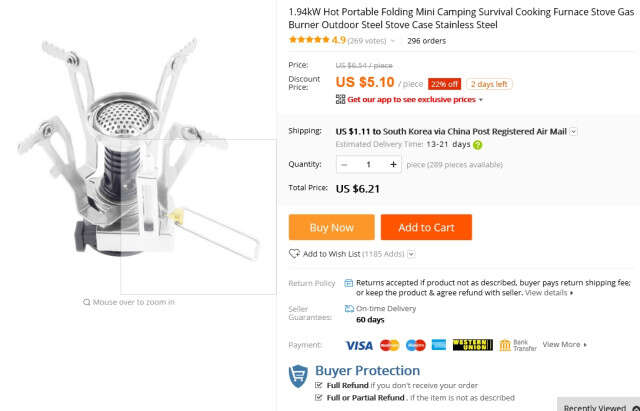The height and width of the screenshot is (411, 640).
Task: Click the Add to Cart button
Action: click(426, 227)
